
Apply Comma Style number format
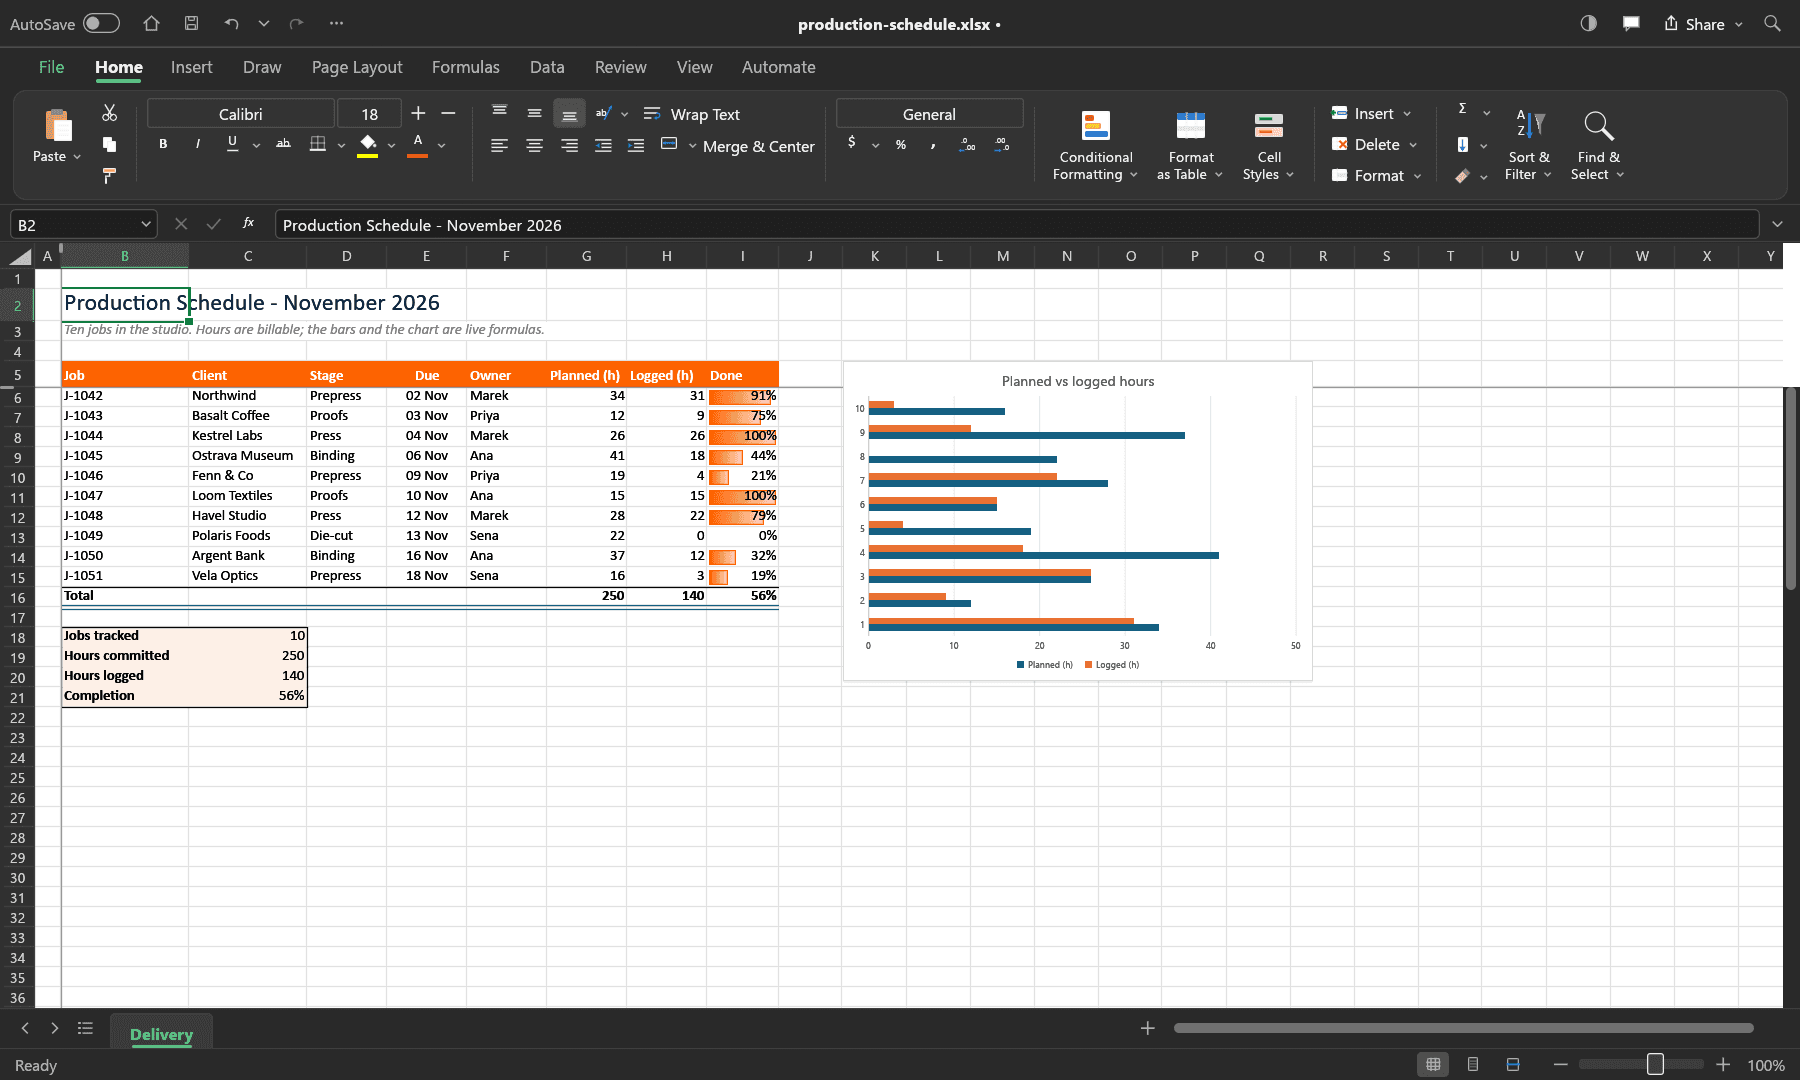(x=933, y=145)
